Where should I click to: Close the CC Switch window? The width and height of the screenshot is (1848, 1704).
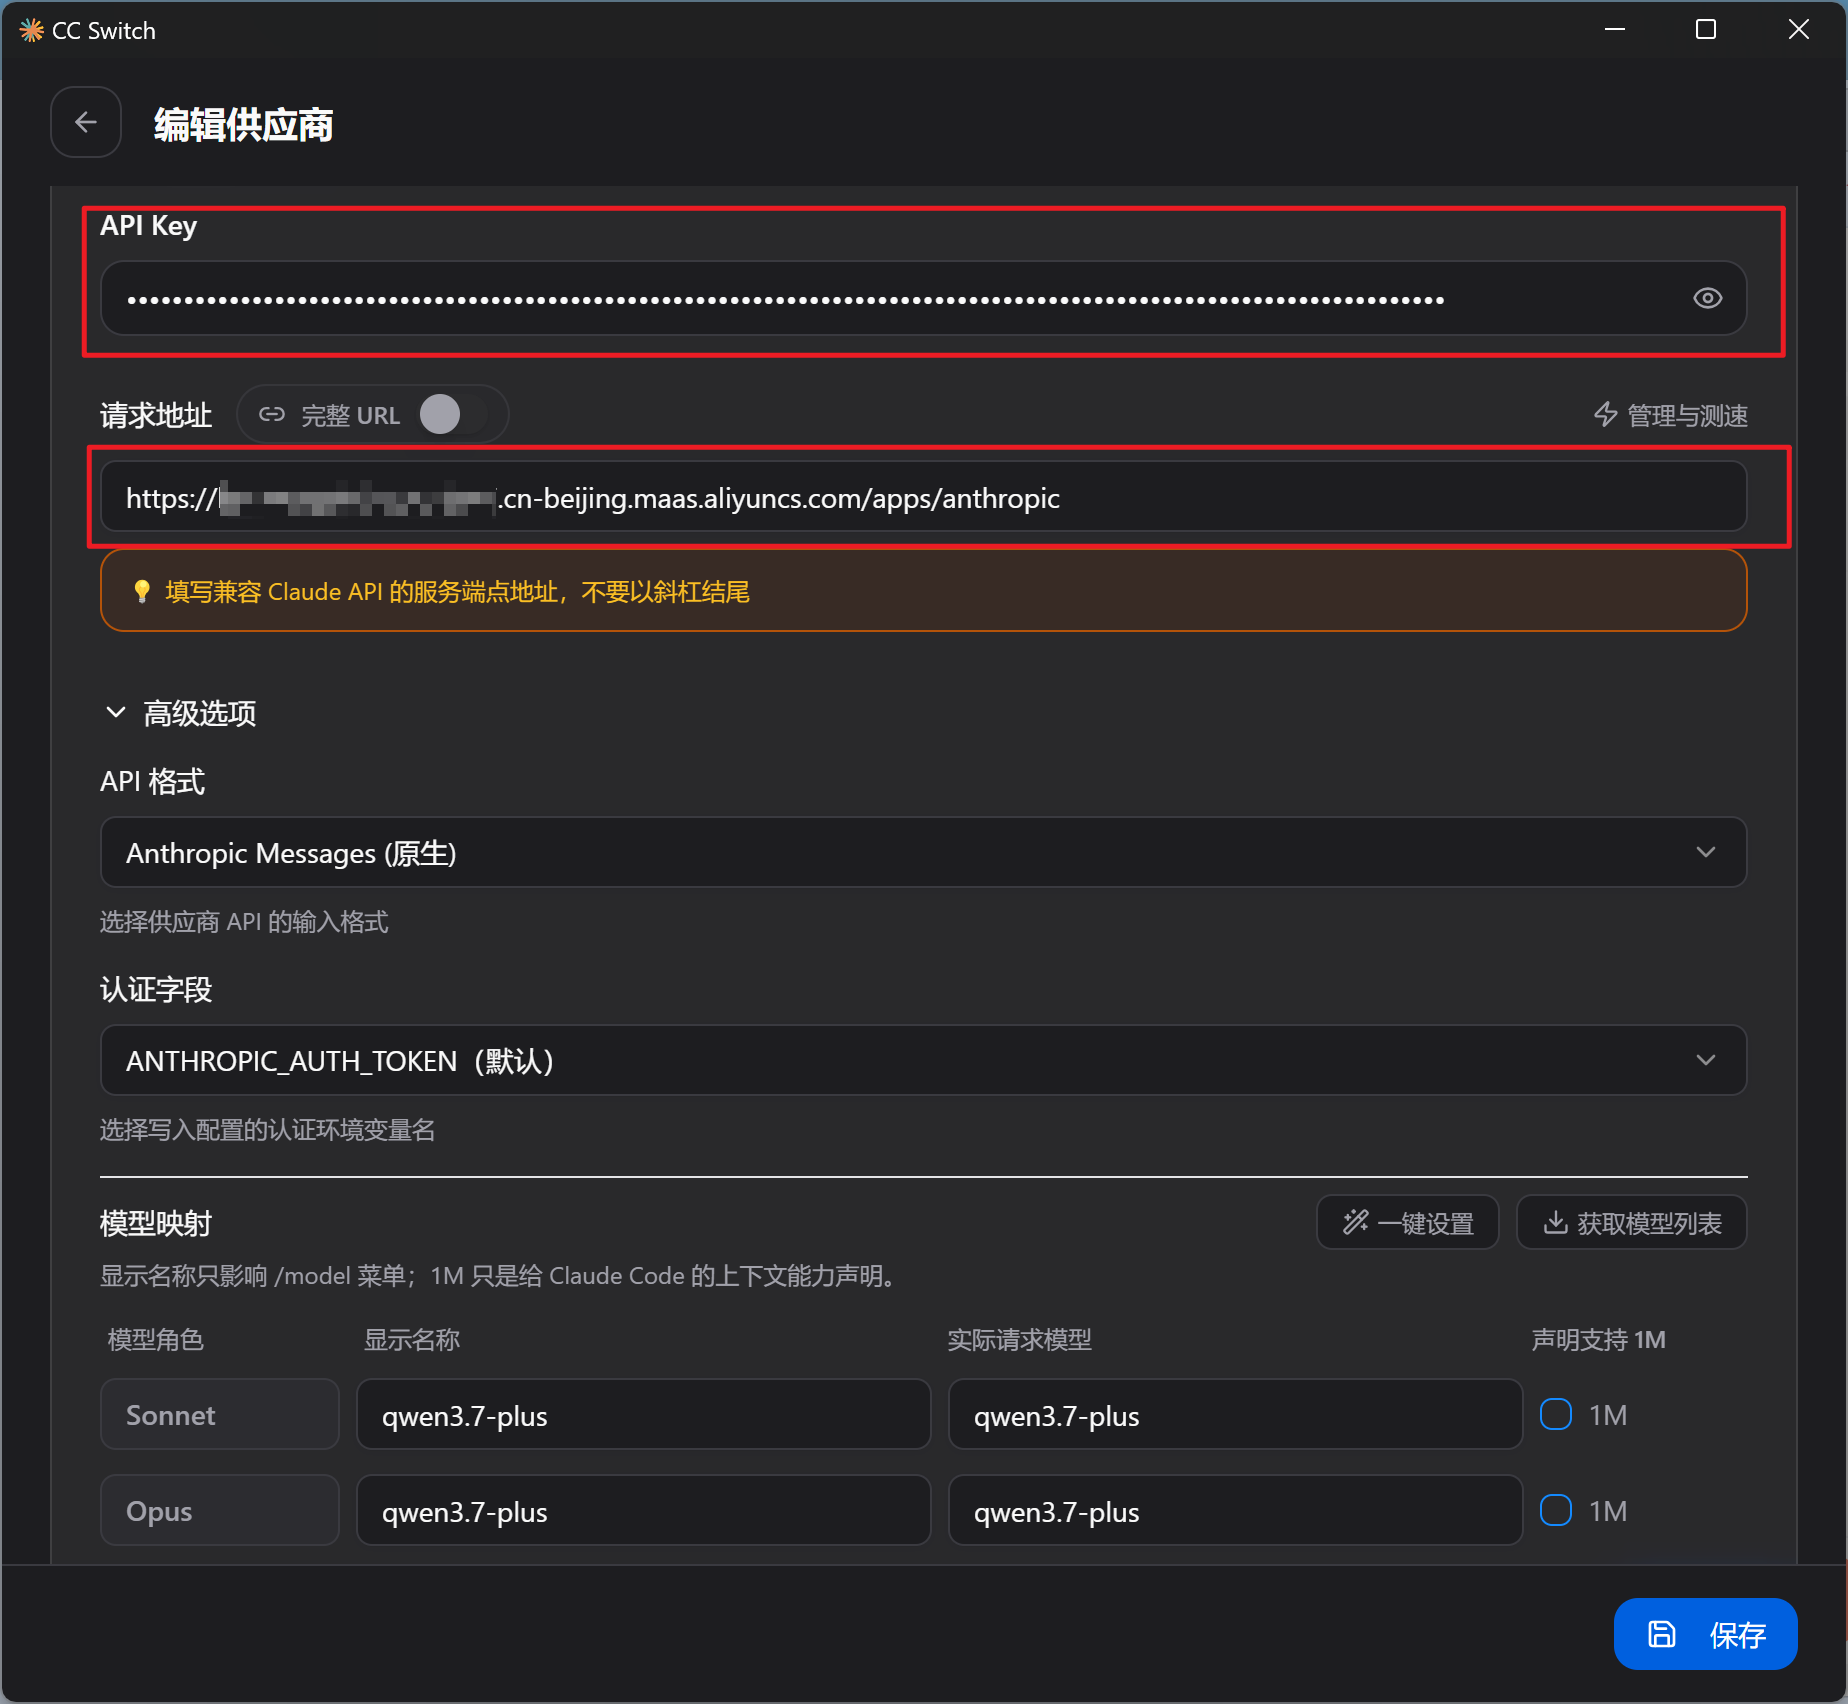1798,30
